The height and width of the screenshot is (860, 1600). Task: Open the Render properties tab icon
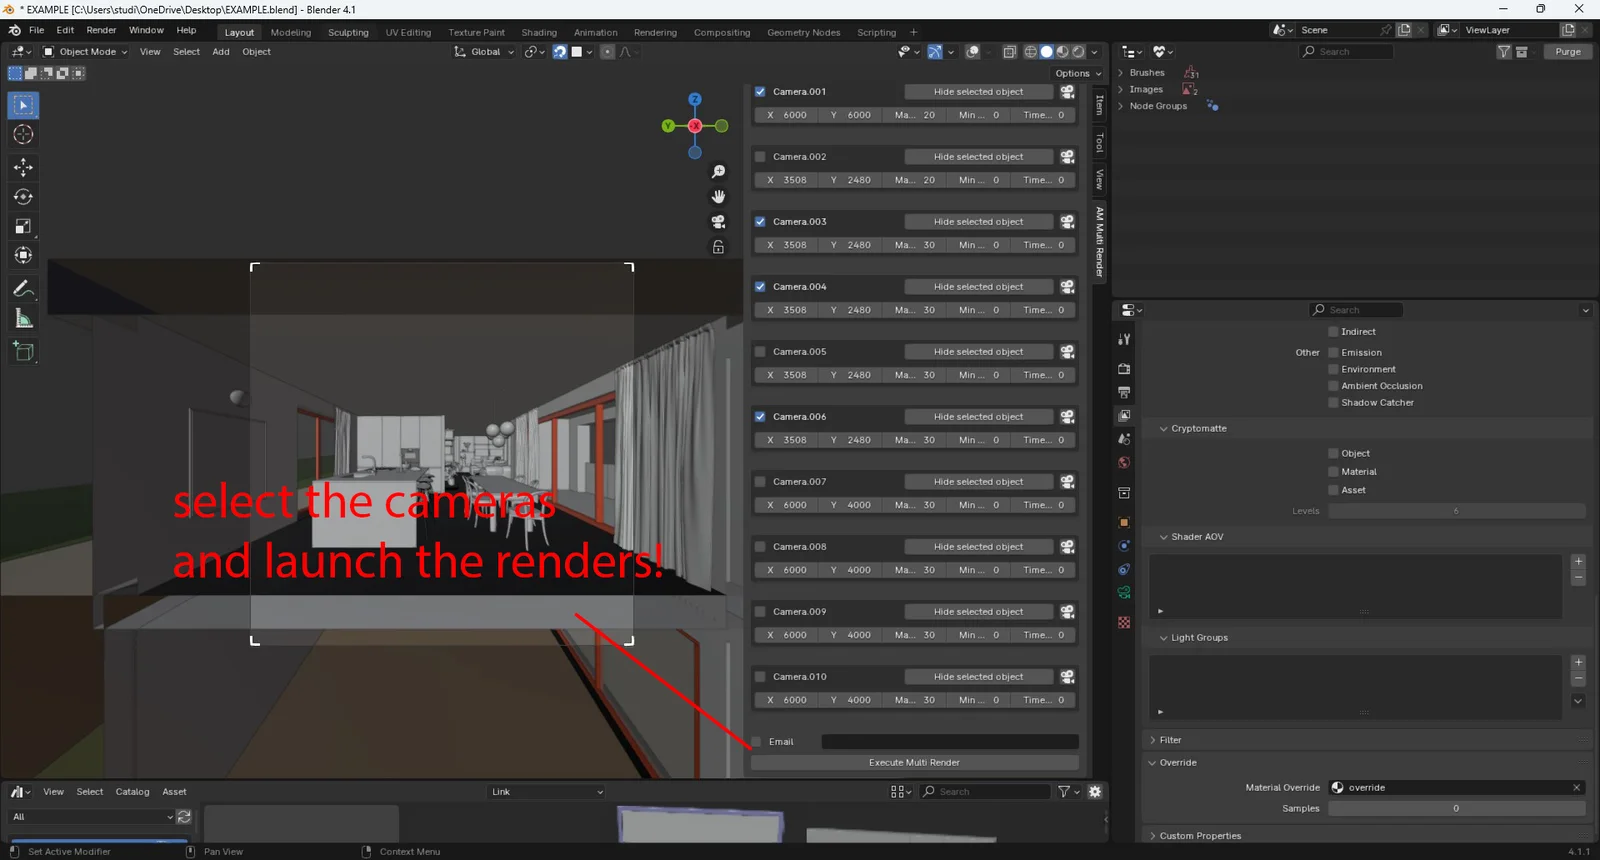pyautogui.click(x=1124, y=368)
